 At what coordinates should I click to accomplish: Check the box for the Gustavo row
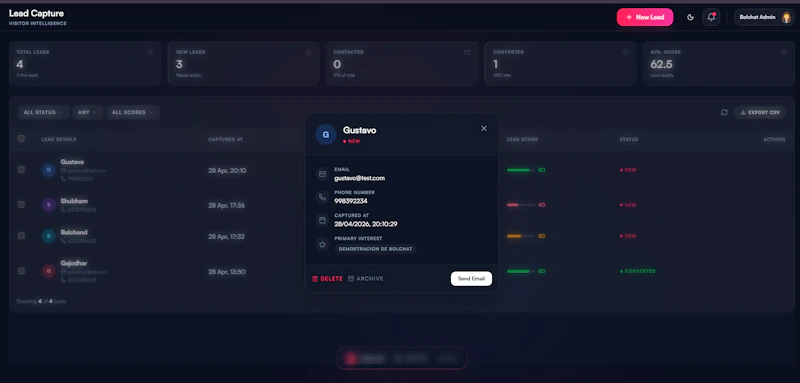[x=21, y=169]
